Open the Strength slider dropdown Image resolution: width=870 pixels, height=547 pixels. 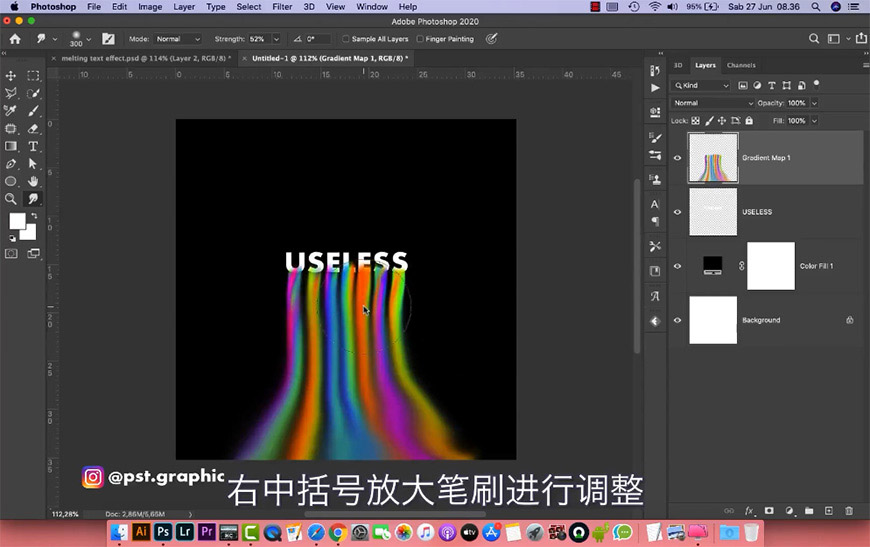pyautogui.click(x=276, y=39)
